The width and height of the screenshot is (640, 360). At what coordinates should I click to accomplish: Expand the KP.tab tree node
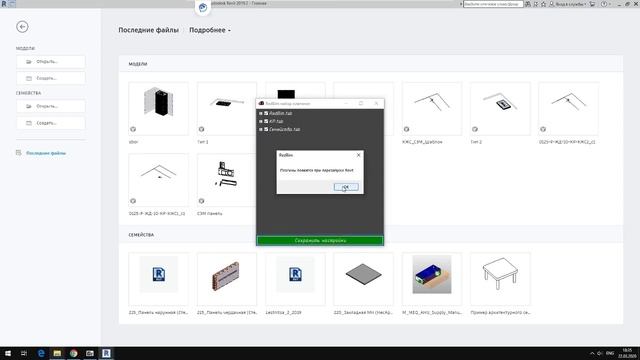coord(261,121)
